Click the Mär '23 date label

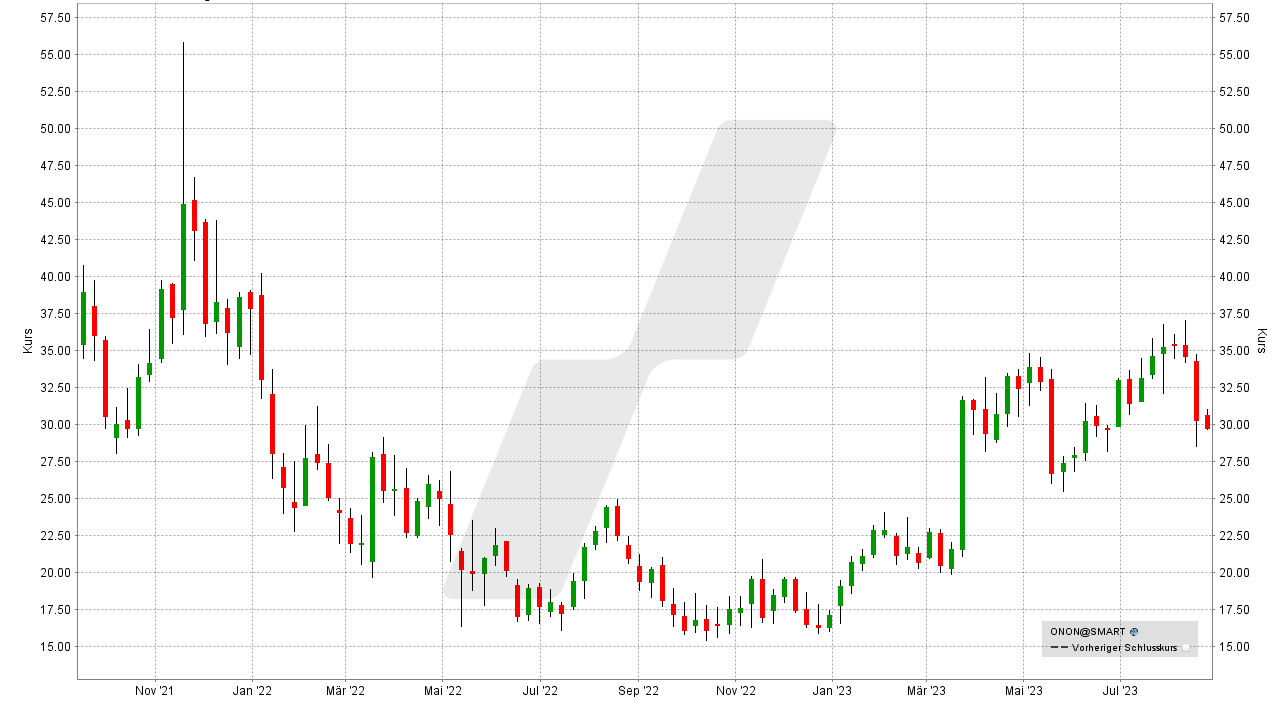point(927,691)
